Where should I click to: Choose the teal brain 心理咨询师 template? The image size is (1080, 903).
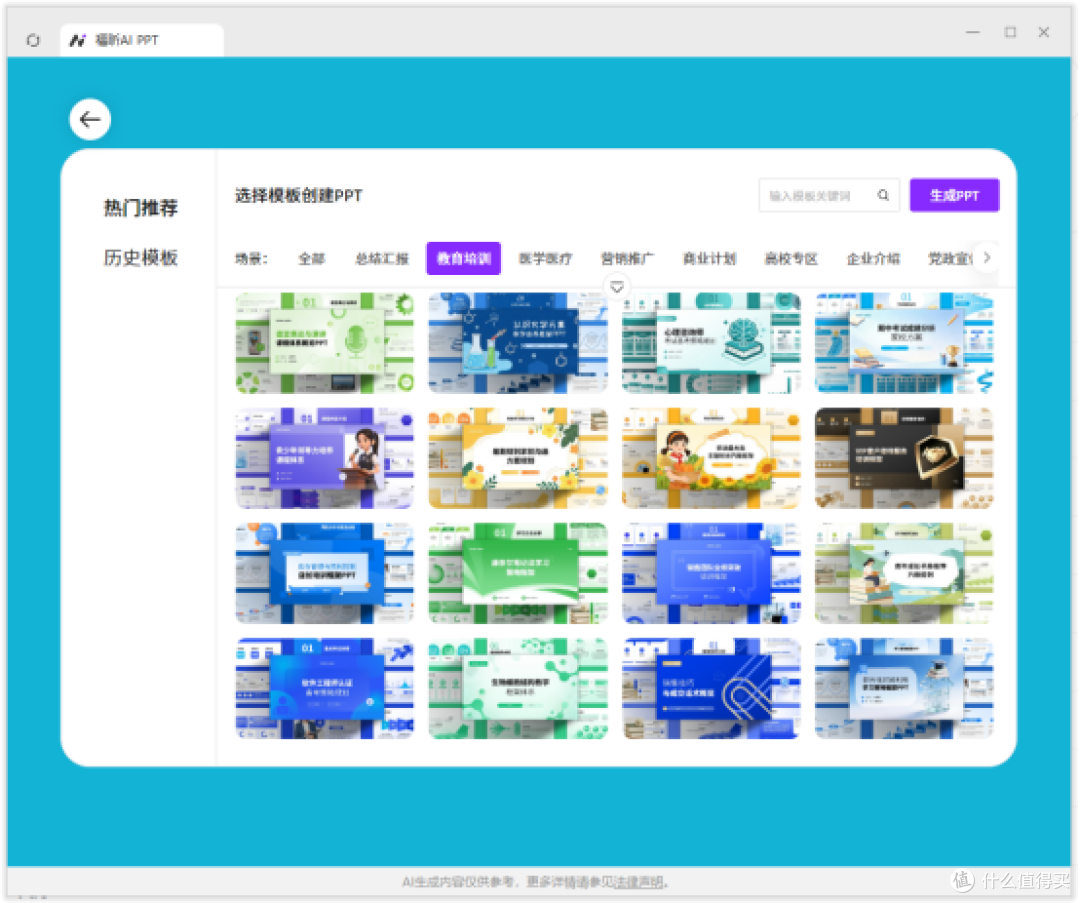[712, 343]
